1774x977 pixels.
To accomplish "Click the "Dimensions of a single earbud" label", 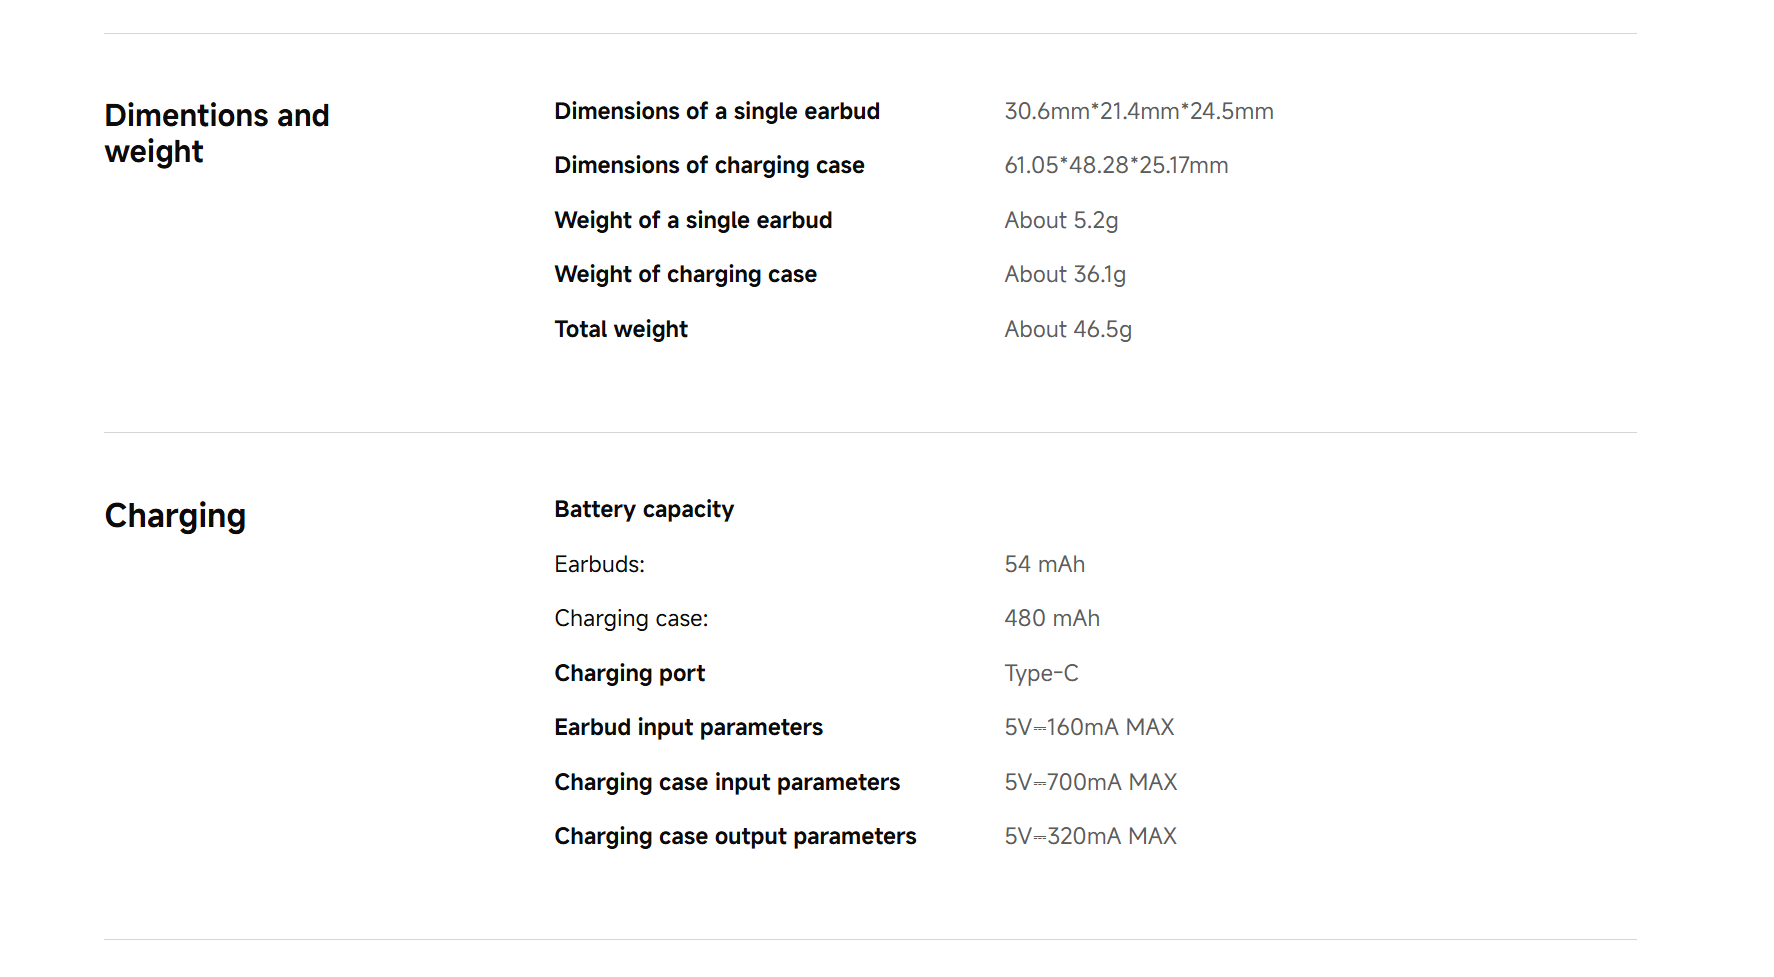I will [x=717, y=111].
